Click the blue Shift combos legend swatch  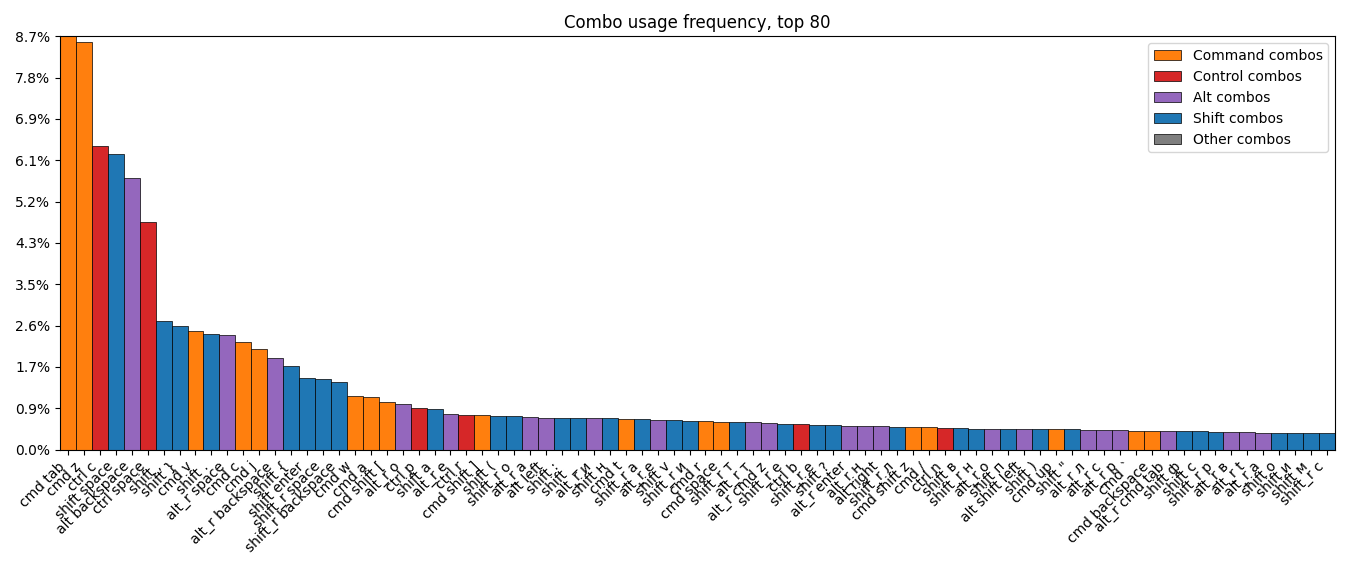(x=1167, y=119)
